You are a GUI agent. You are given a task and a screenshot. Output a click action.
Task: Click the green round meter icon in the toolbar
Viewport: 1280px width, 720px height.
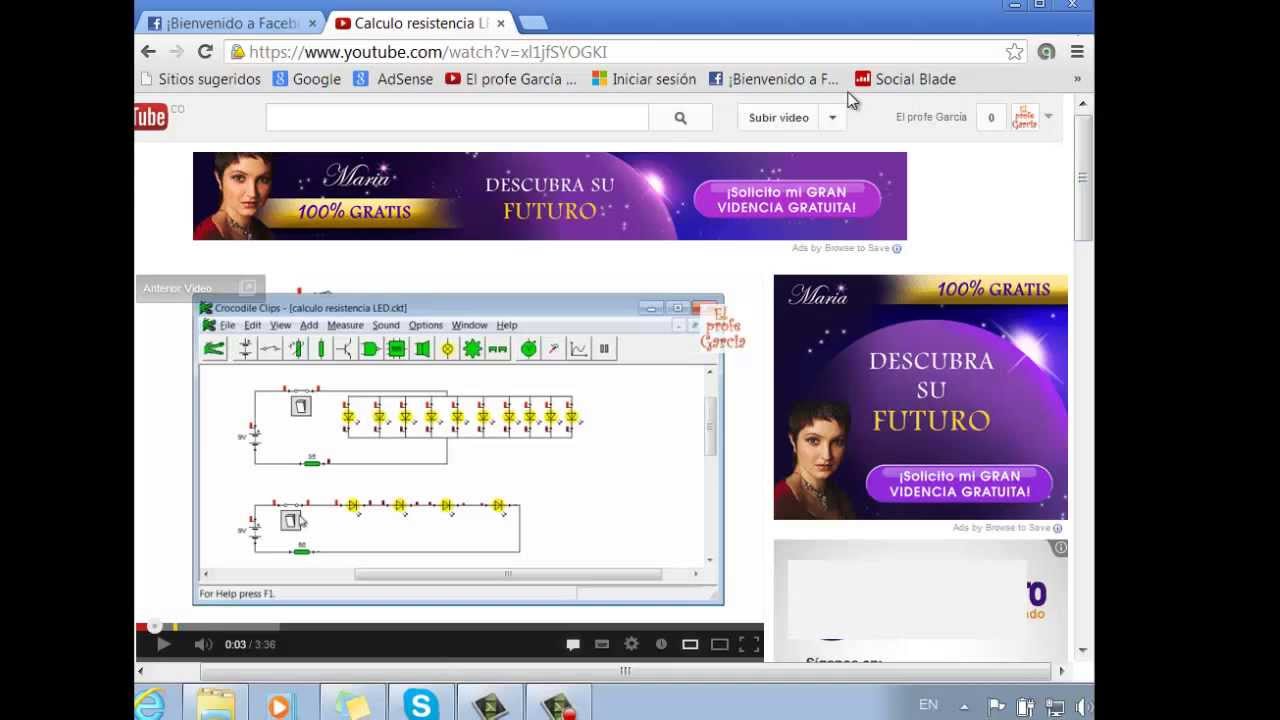click(528, 348)
